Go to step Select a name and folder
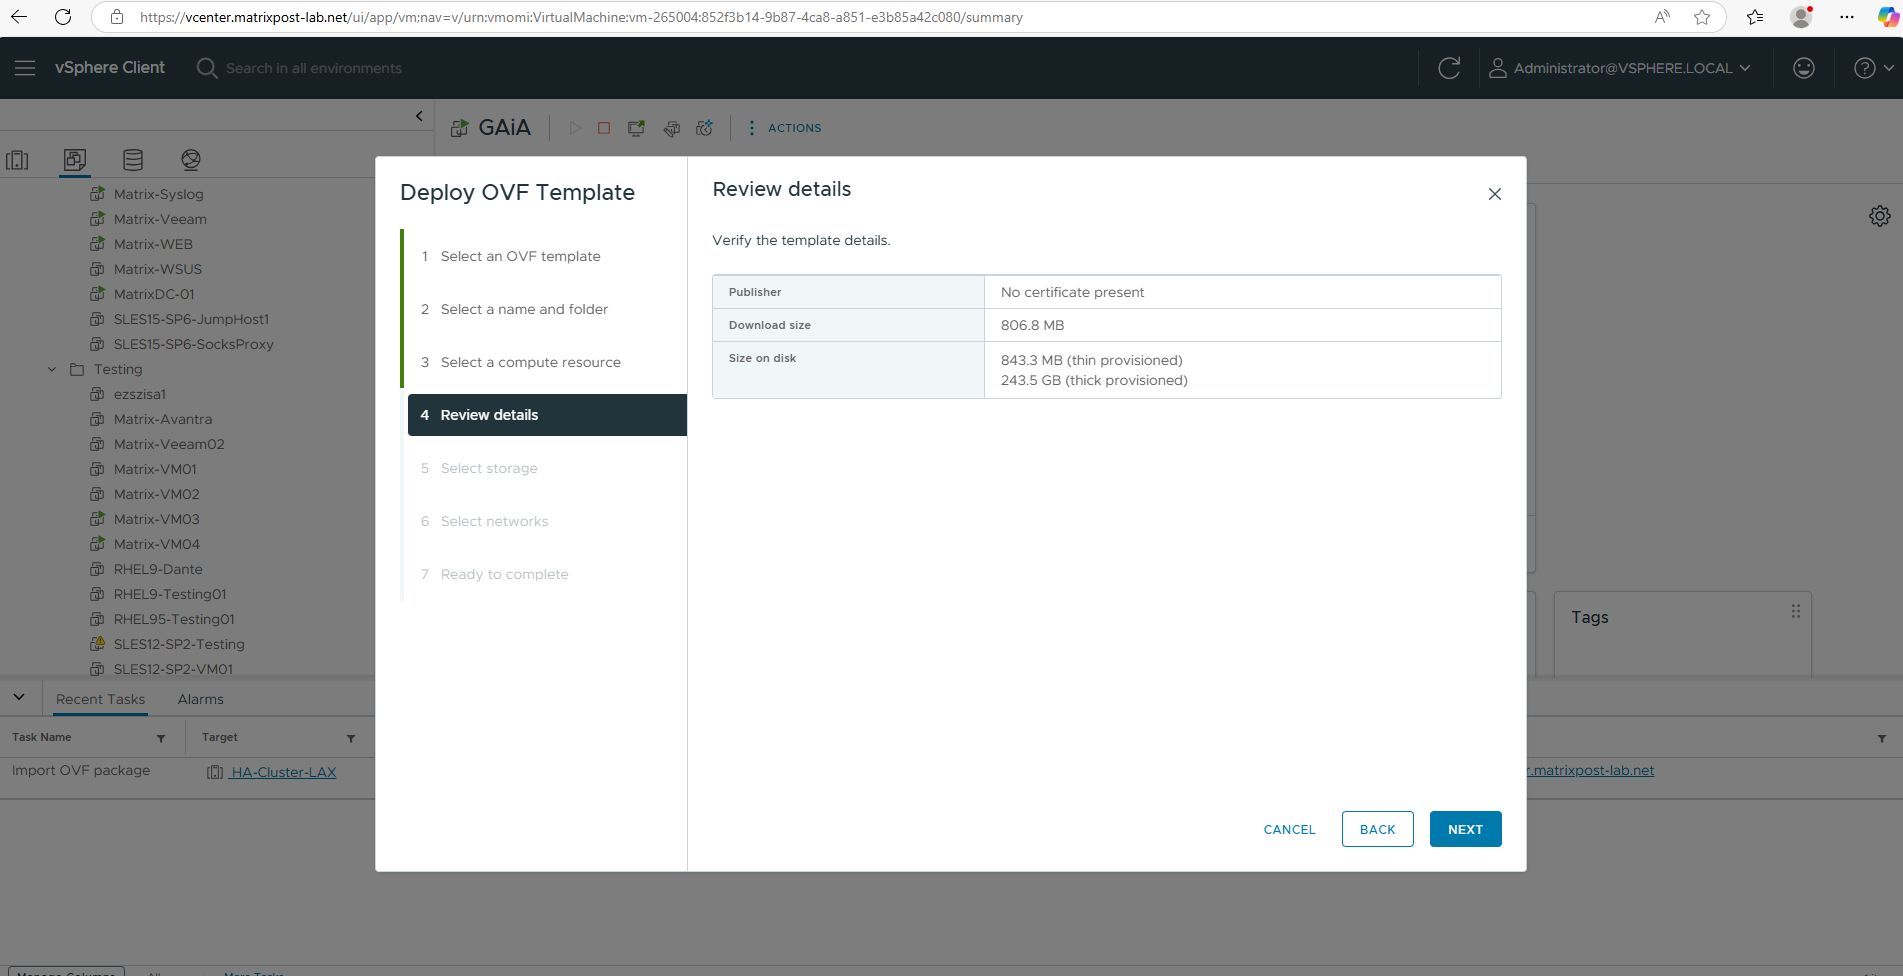Screen dimensions: 1903x976 click(x=524, y=309)
